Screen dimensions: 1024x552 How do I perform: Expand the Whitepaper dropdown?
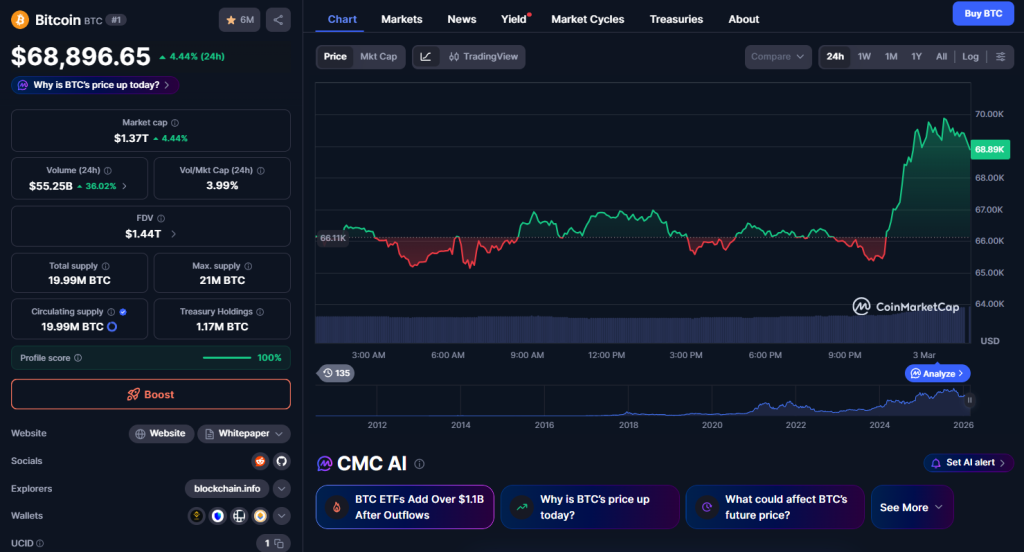244,433
